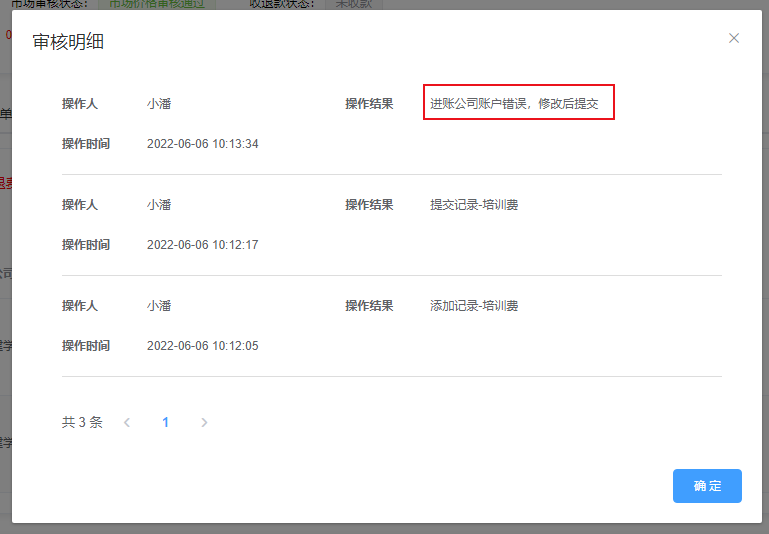Click operator 小潘 in the 10:13:34 record
The width and height of the screenshot is (769, 534).
[x=159, y=103]
